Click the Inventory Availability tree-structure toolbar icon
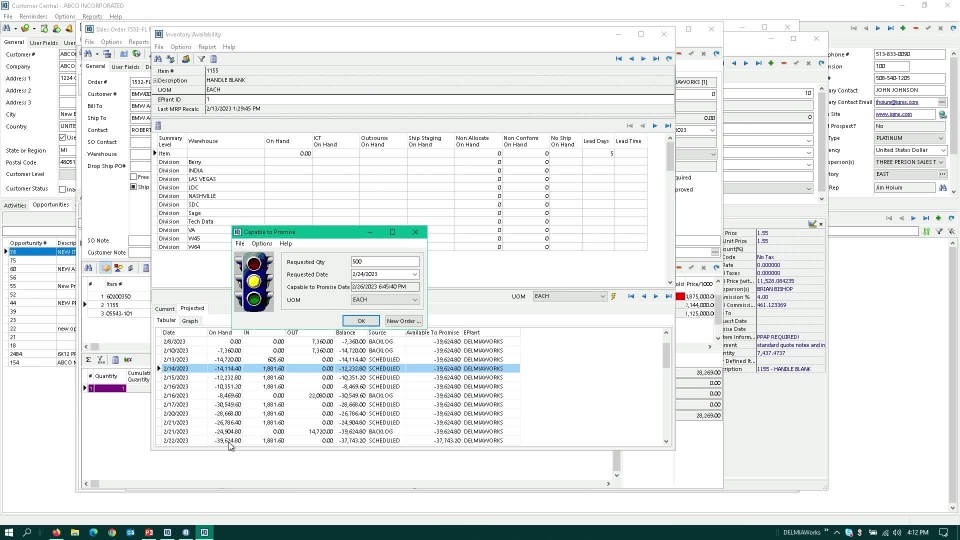 [171, 59]
